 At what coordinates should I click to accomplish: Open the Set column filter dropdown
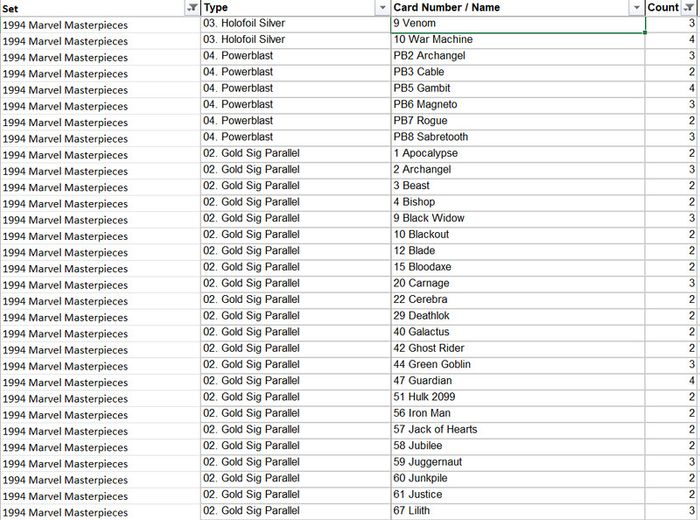[192, 8]
